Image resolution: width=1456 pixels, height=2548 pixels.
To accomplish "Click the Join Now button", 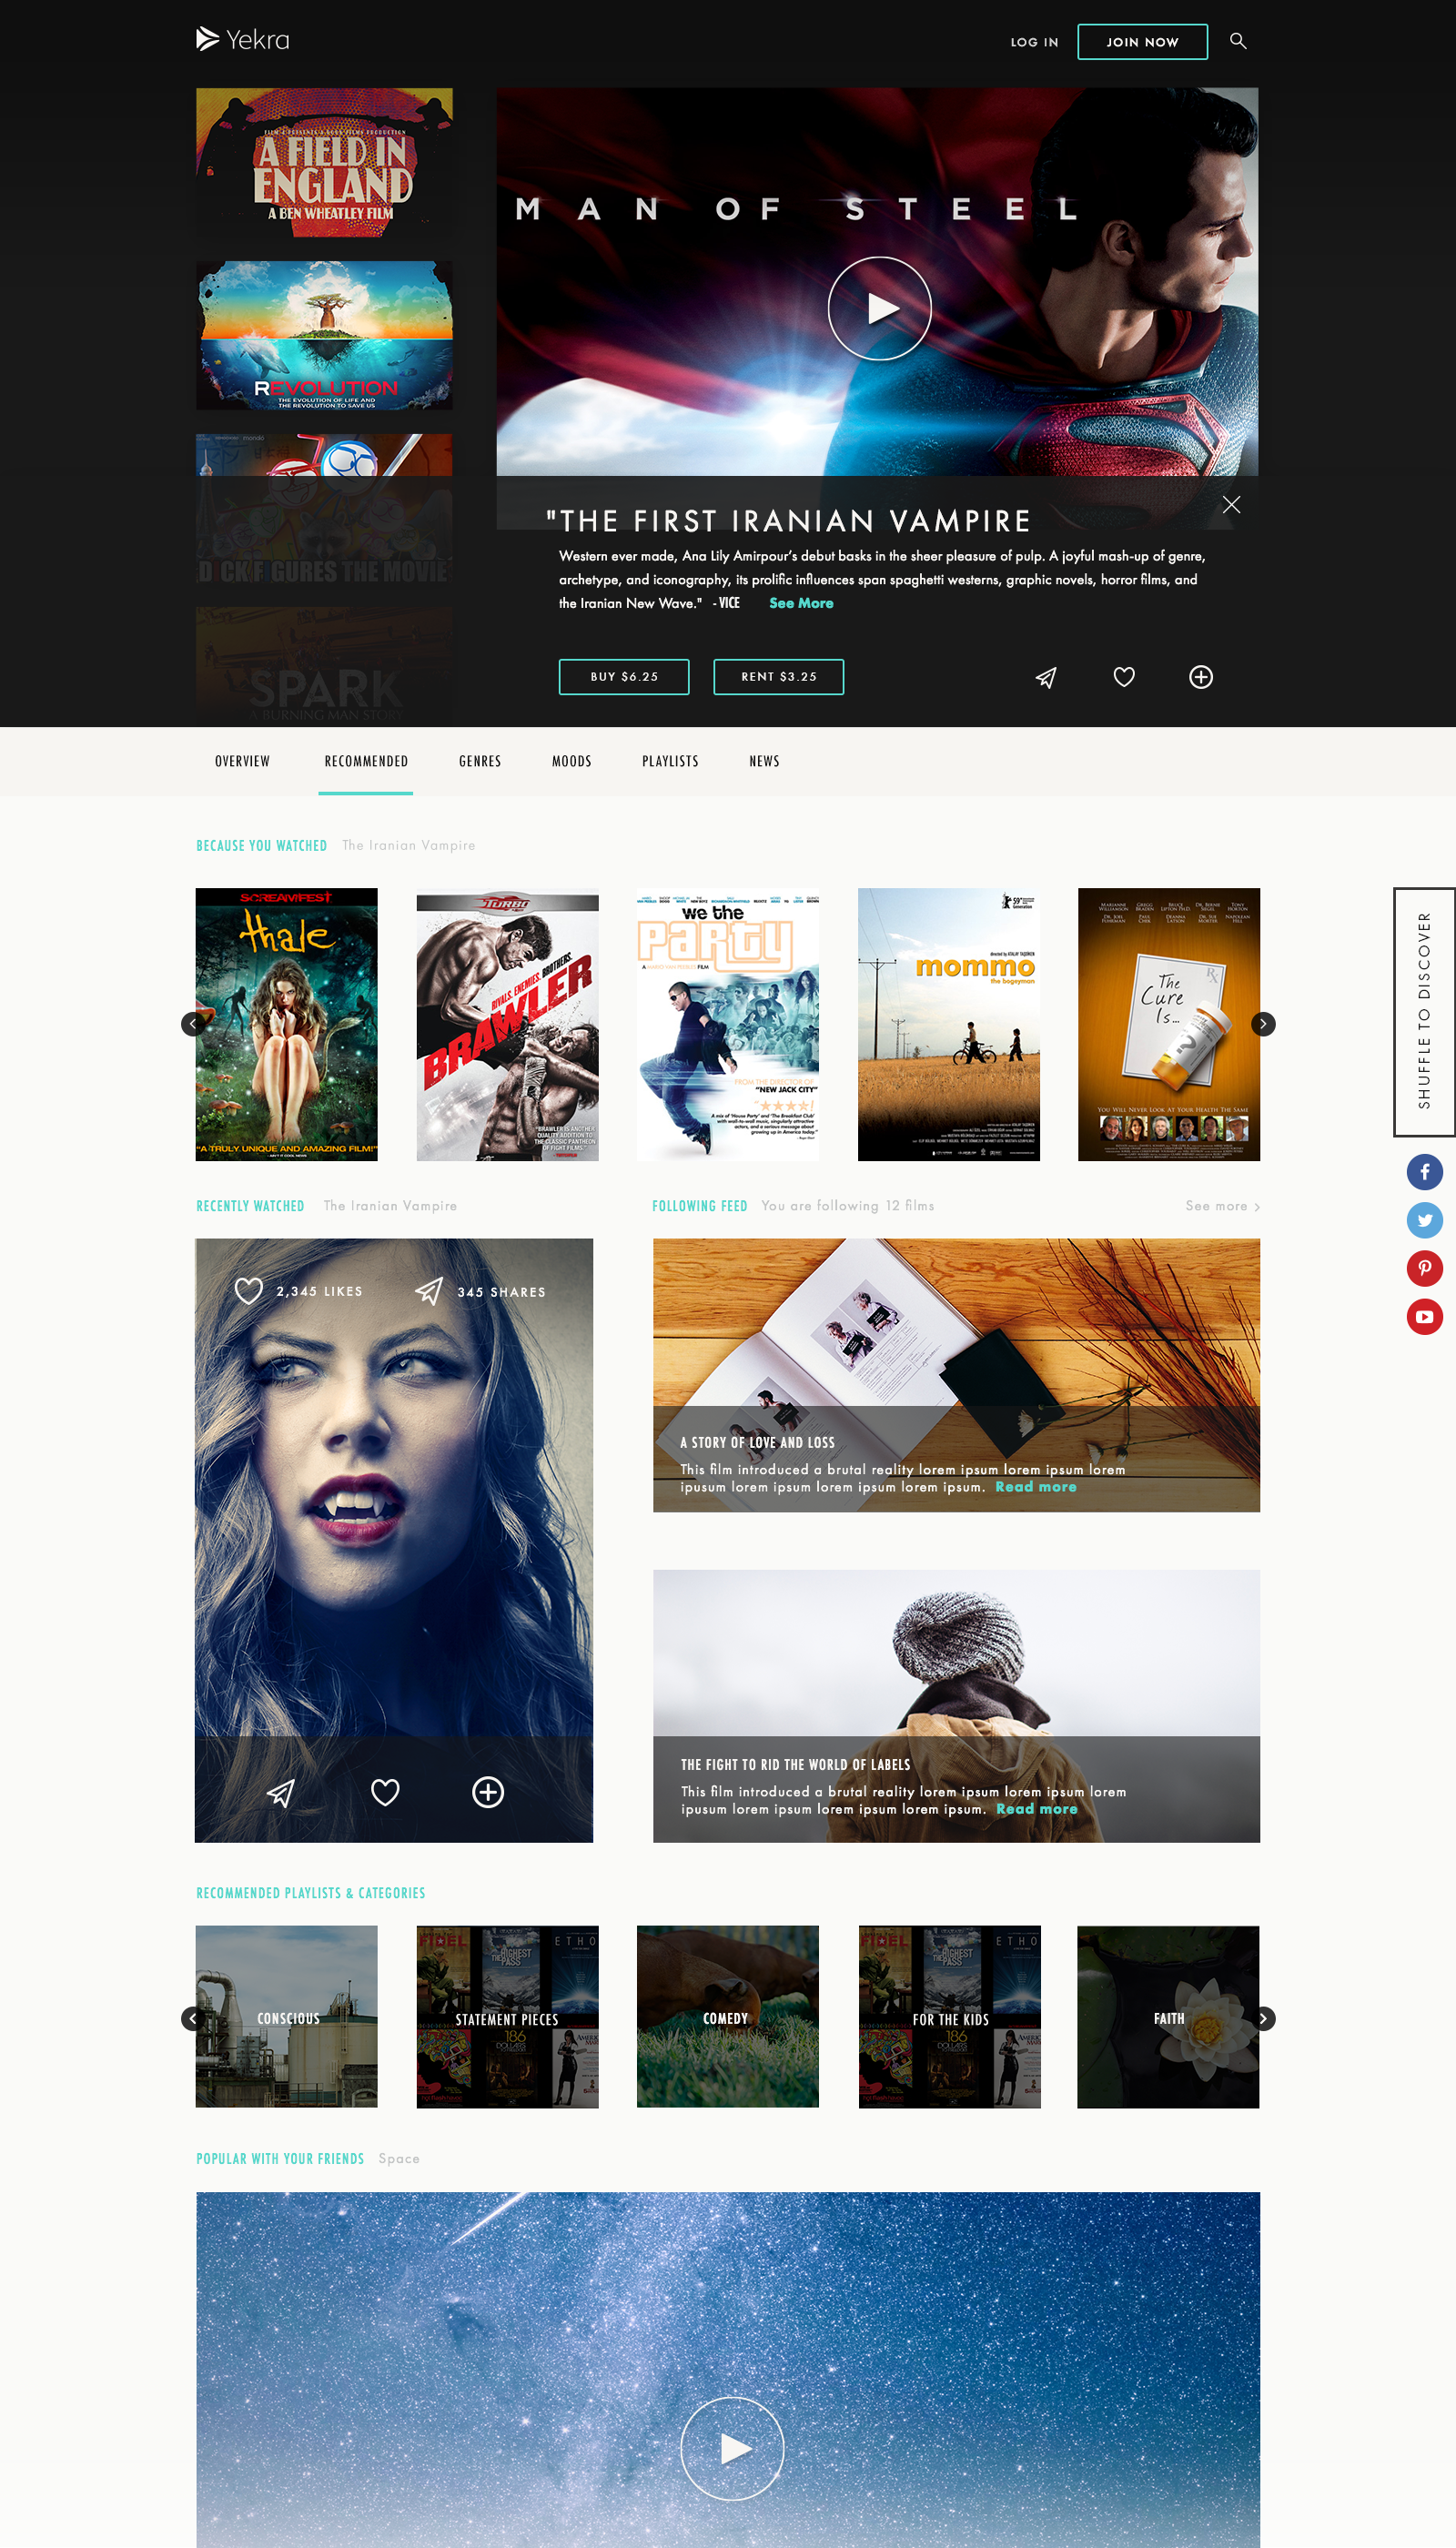I will (x=1142, y=42).
